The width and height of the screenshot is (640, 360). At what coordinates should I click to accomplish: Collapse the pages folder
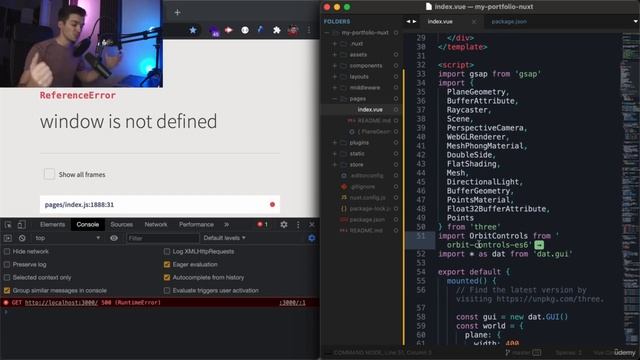[335, 99]
